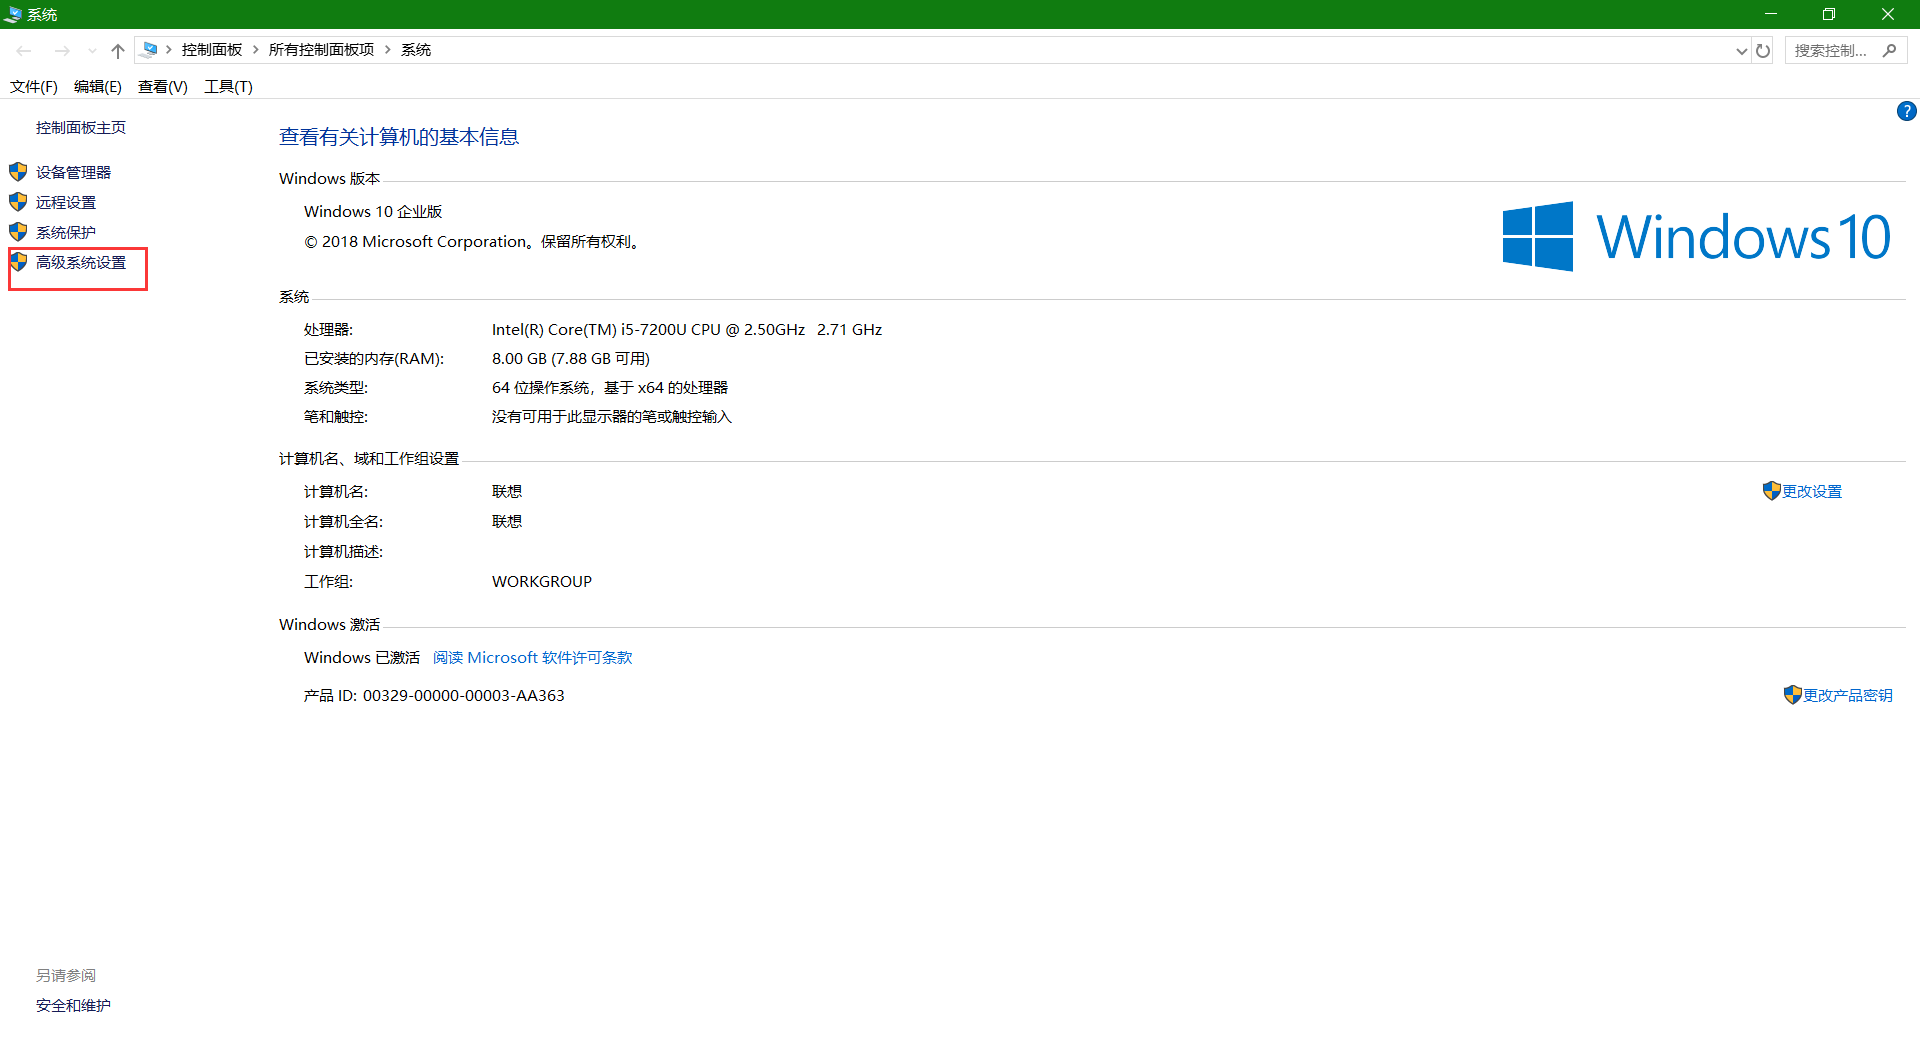The image size is (1920, 1040).
Task: Open 远程设置 link
Action: 66,202
